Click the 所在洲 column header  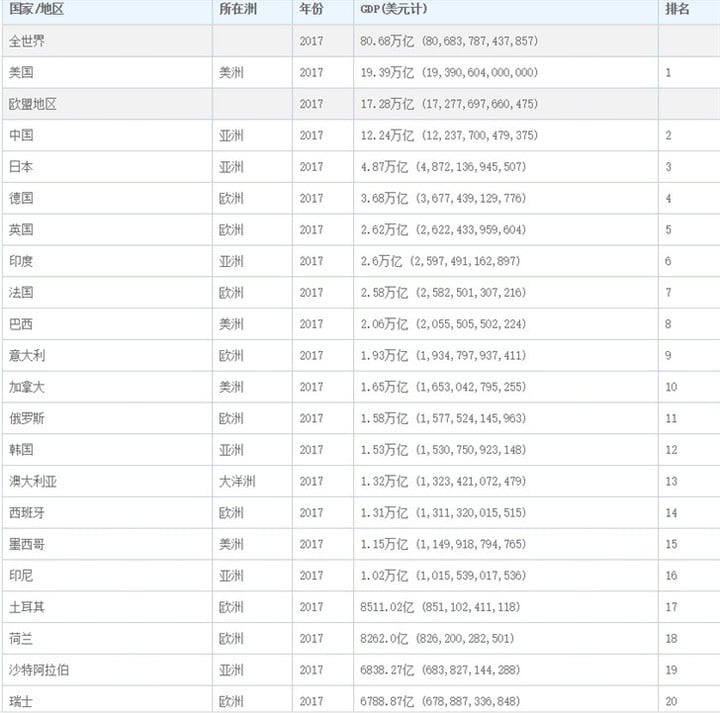237,9
